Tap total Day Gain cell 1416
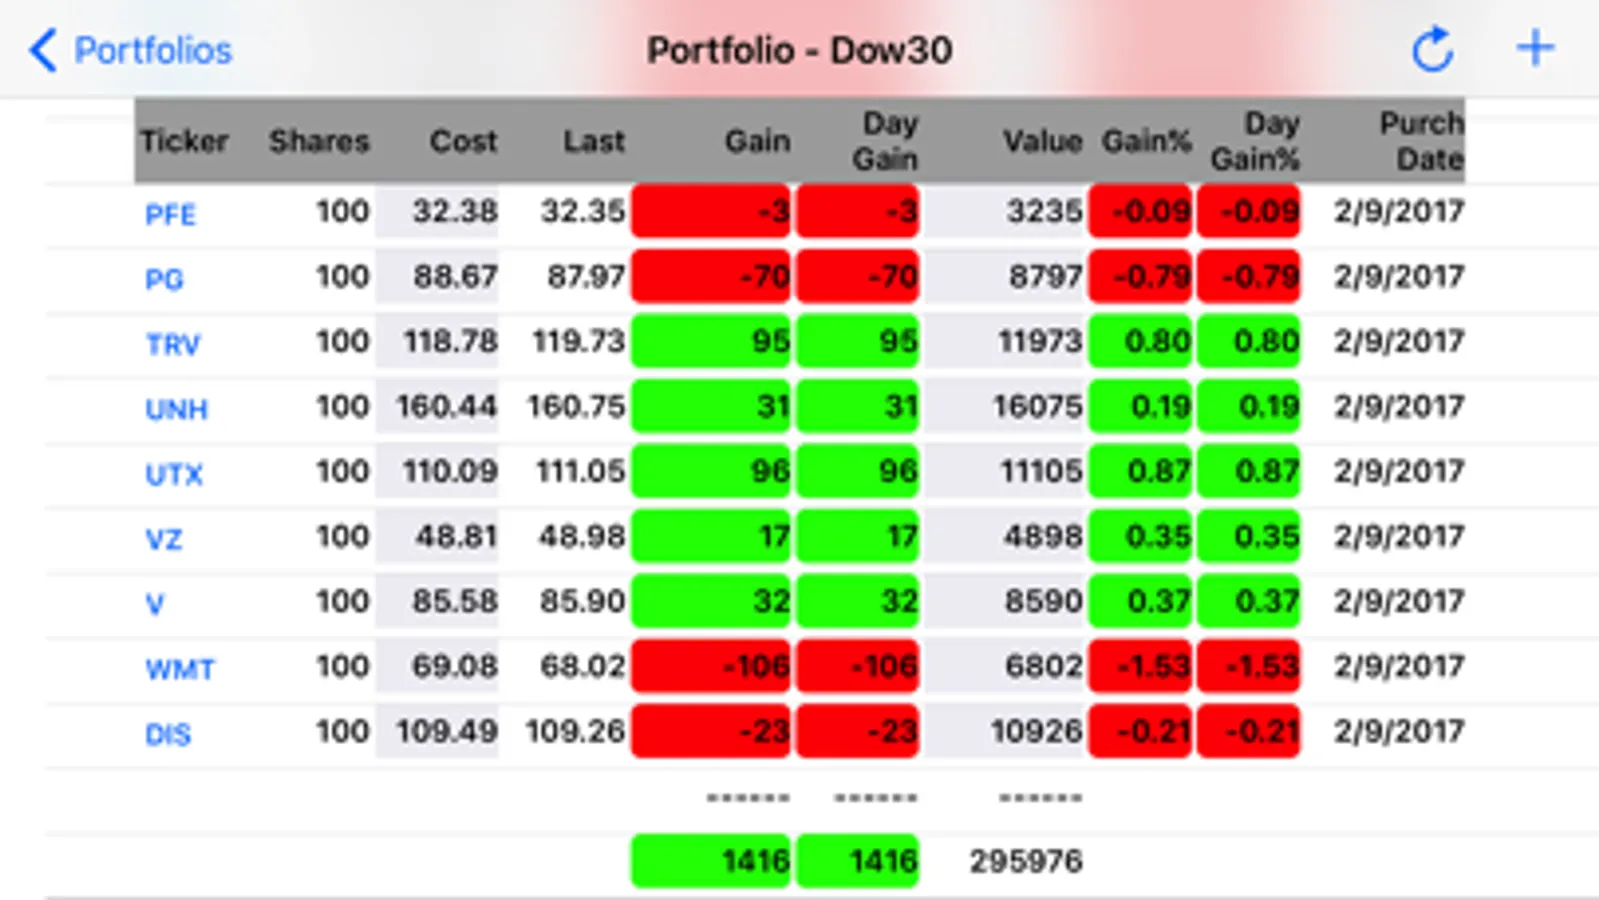This screenshot has width=1599, height=900. (858, 861)
